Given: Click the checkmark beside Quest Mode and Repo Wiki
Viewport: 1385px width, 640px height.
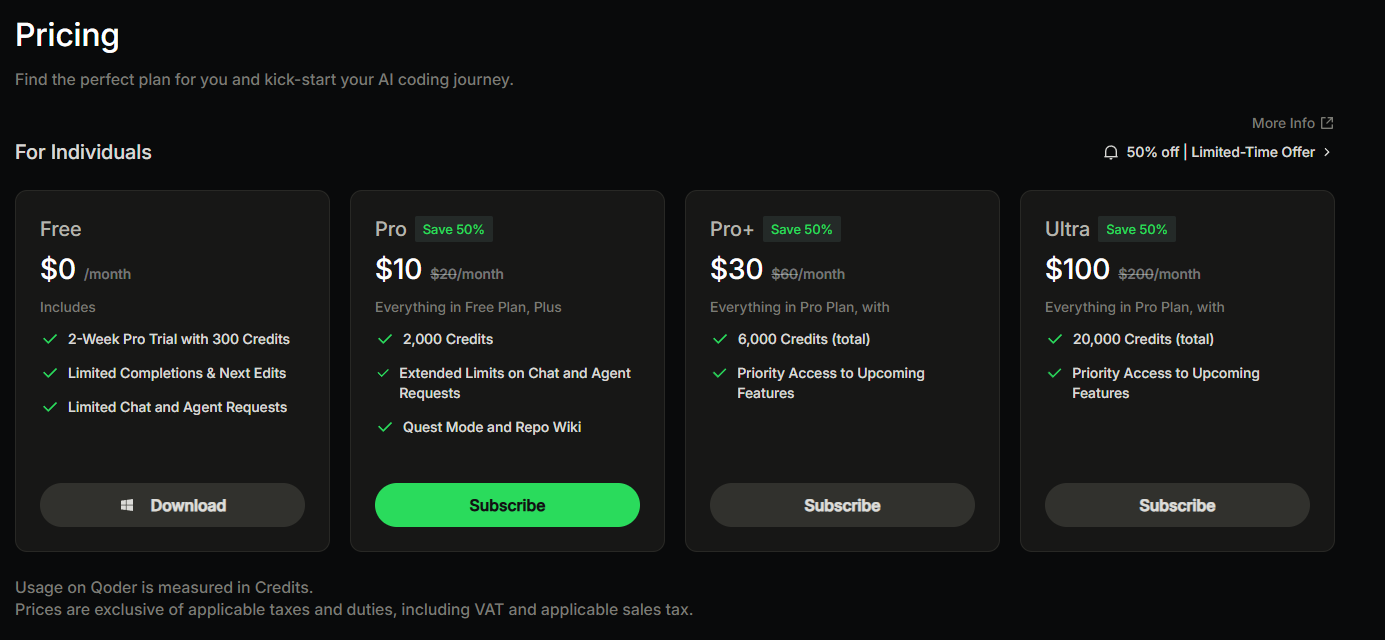Looking at the screenshot, I should [x=385, y=428].
